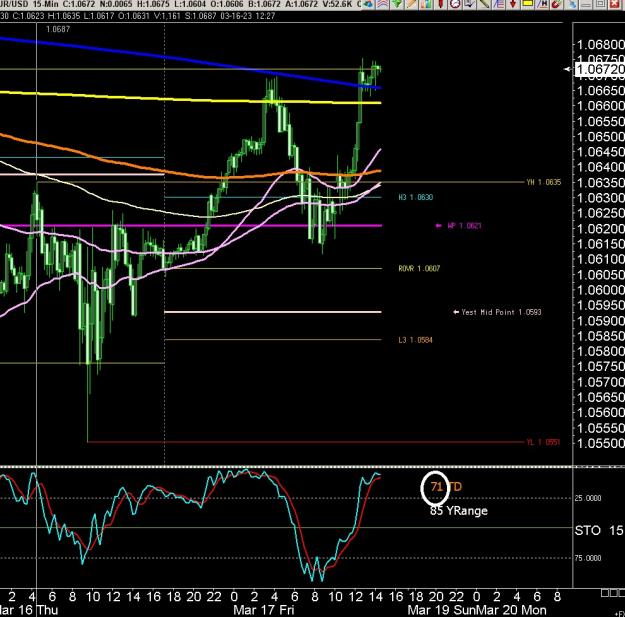
Task: Click the H3 1.0630 level label
Action: [415, 197]
